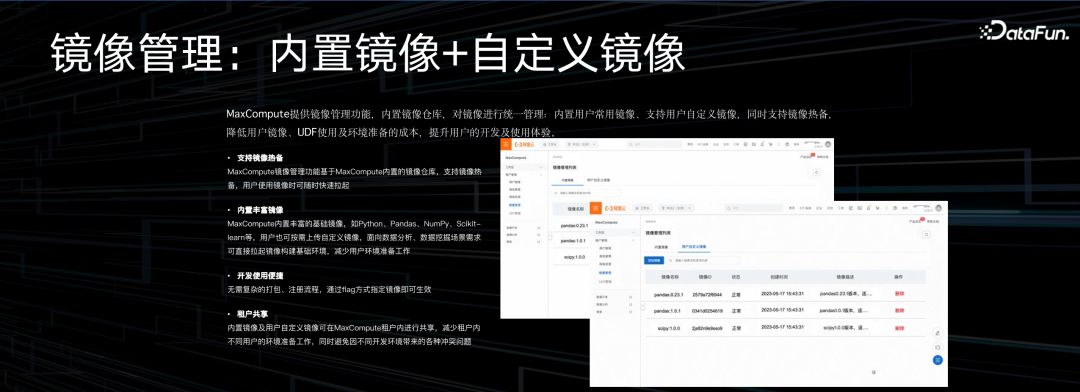Click pandas:0.23.1 in back window image list
This screenshot has height=392, width=1080.
tap(574, 226)
